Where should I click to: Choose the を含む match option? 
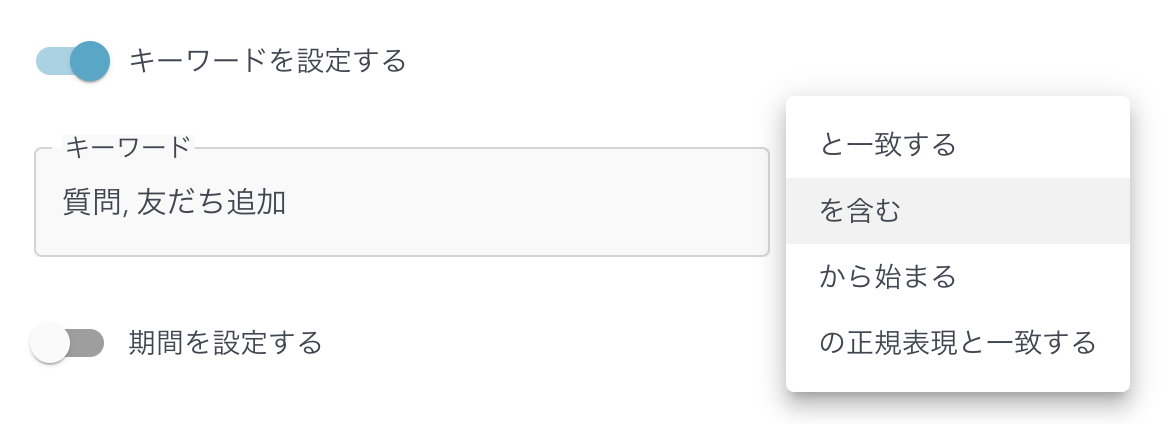[860, 211]
